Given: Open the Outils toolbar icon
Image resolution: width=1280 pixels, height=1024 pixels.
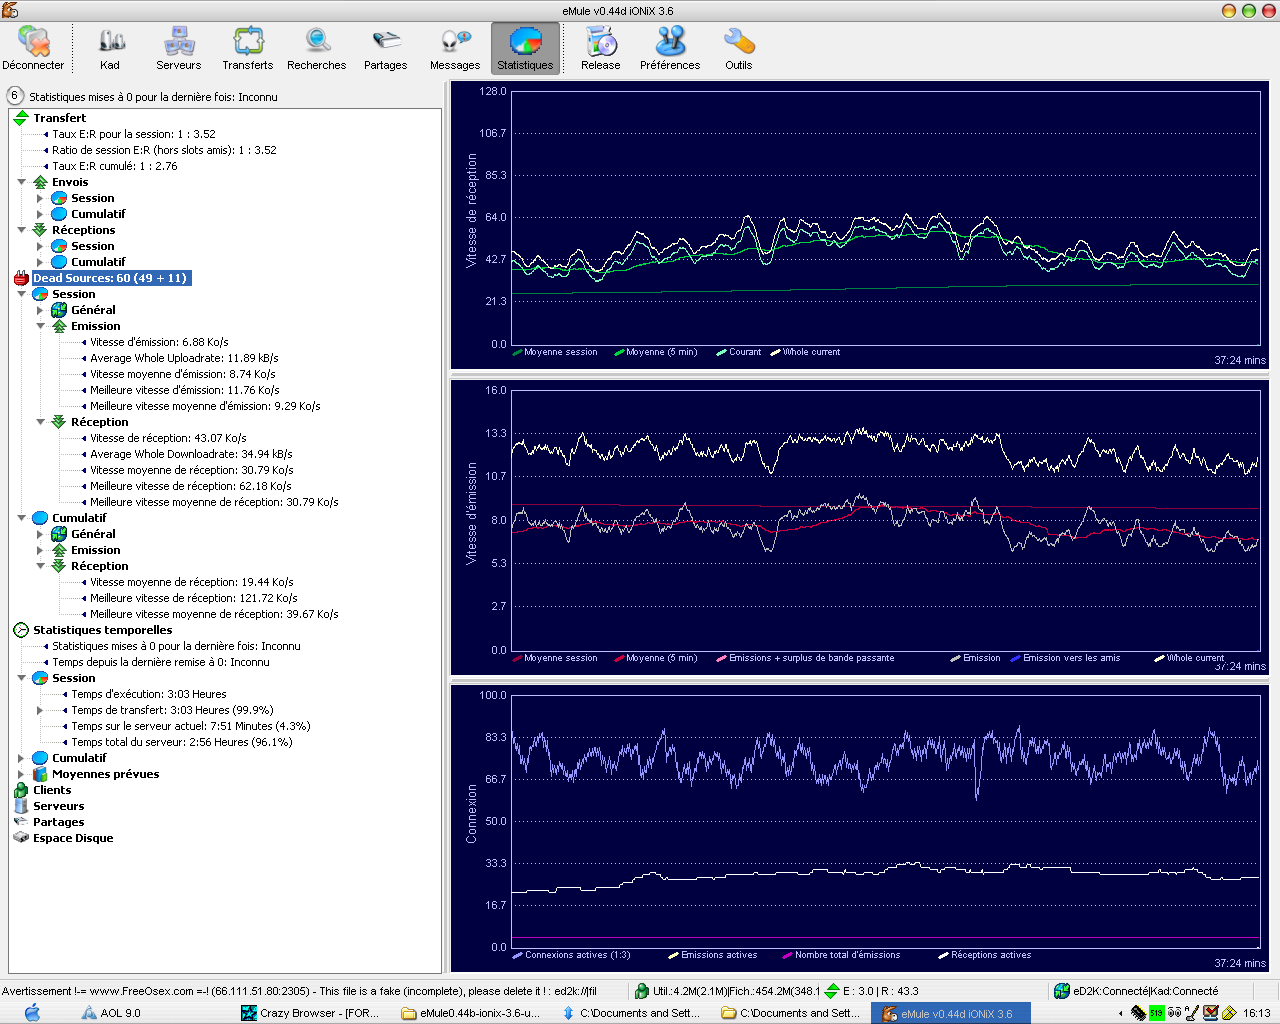Looking at the screenshot, I should point(739,49).
